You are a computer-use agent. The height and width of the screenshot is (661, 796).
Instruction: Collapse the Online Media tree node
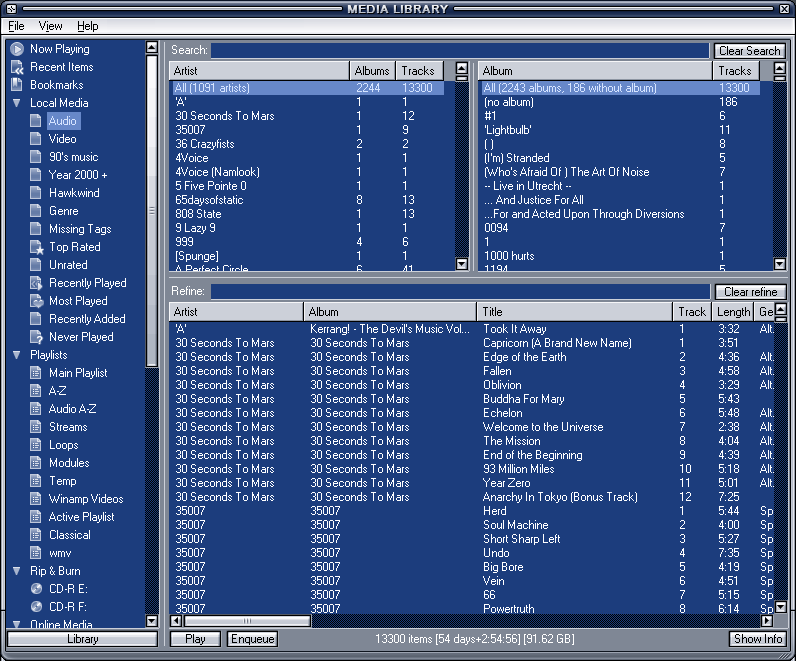click(17, 624)
